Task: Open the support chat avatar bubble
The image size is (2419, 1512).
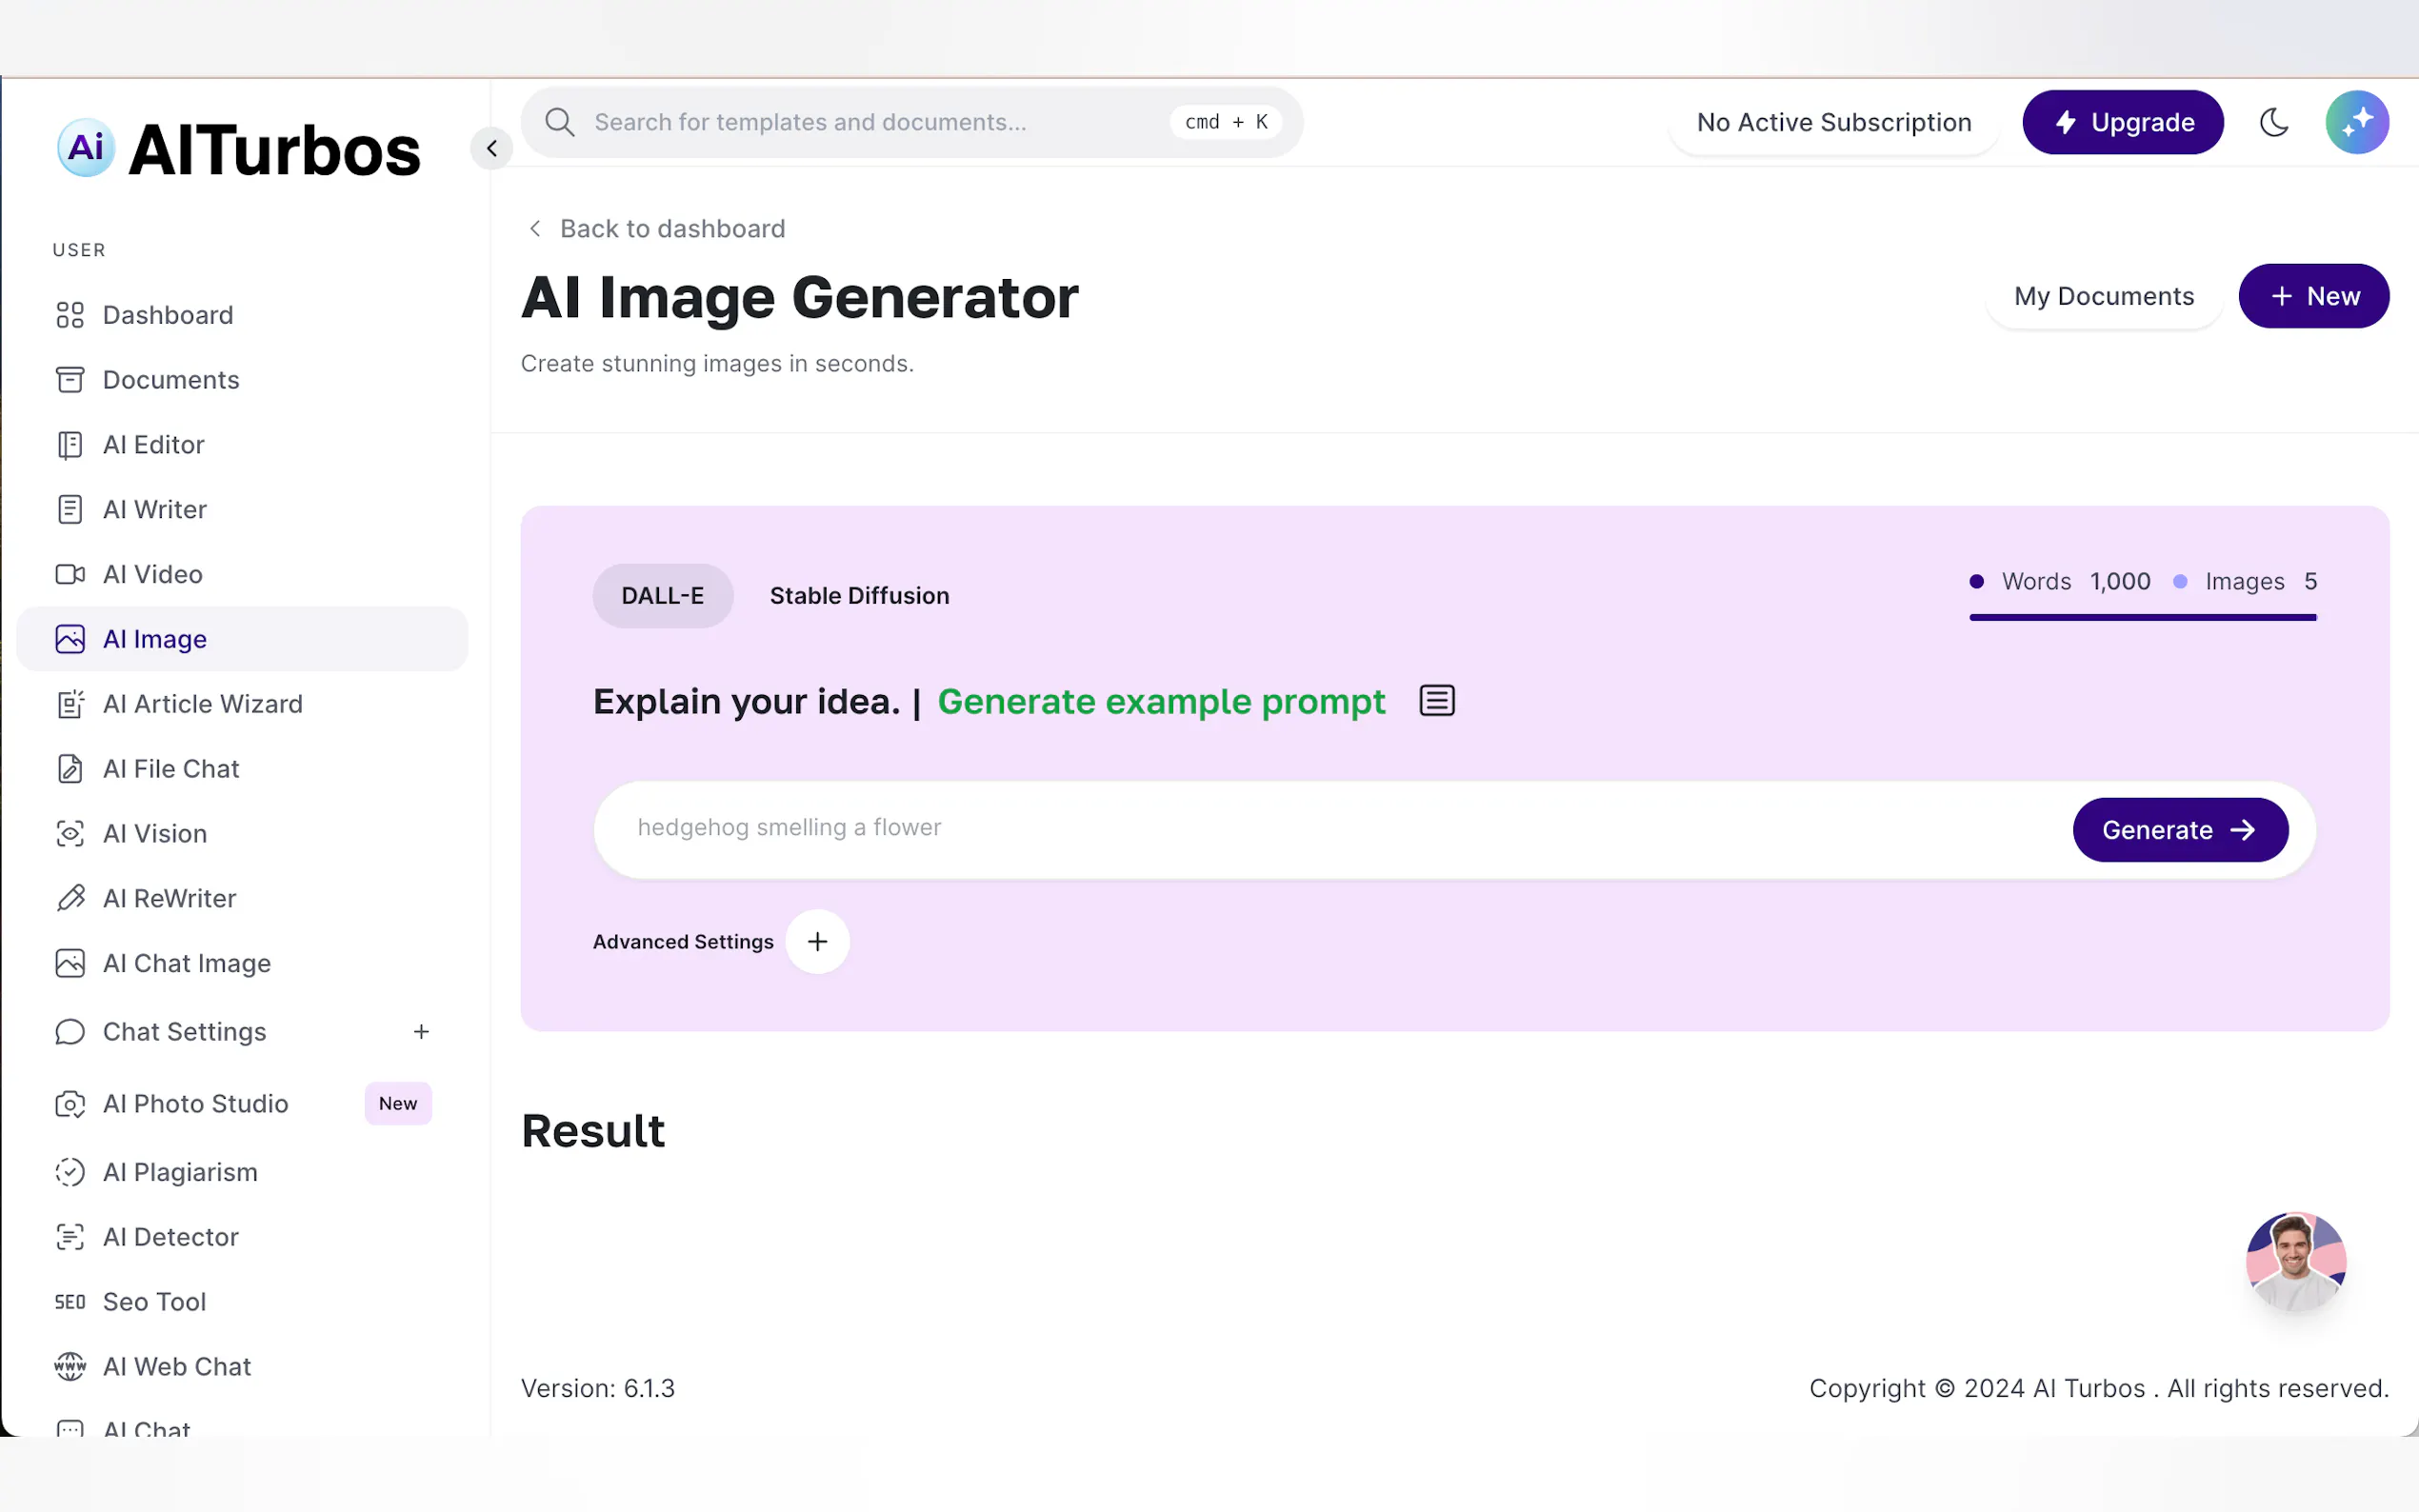Action: 2295,1261
